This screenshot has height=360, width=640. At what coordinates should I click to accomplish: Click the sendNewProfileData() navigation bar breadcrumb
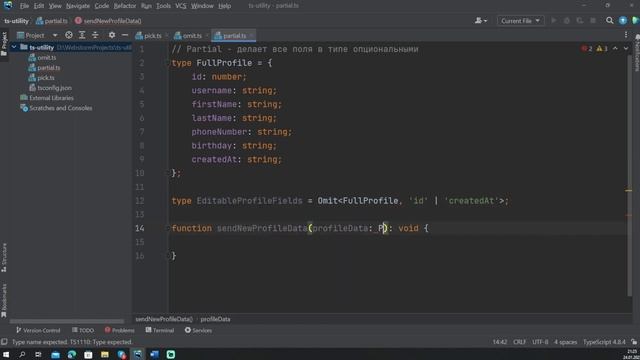tap(108, 21)
